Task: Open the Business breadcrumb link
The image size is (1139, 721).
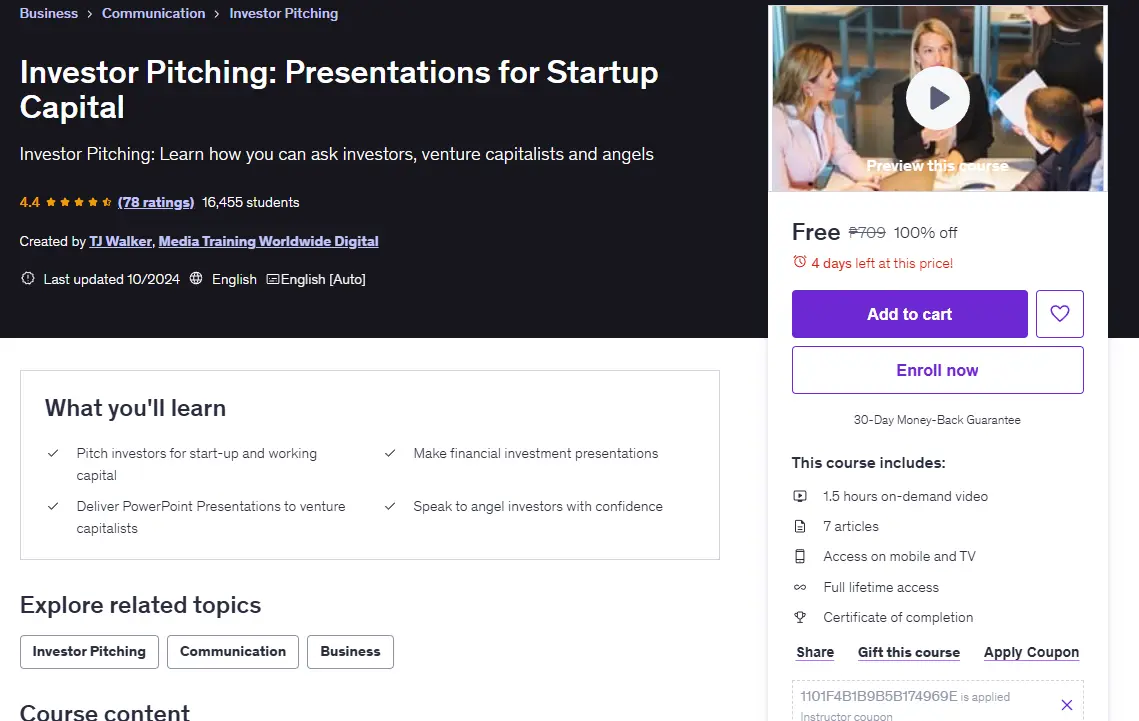Action: pyautogui.click(x=49, y=13)
